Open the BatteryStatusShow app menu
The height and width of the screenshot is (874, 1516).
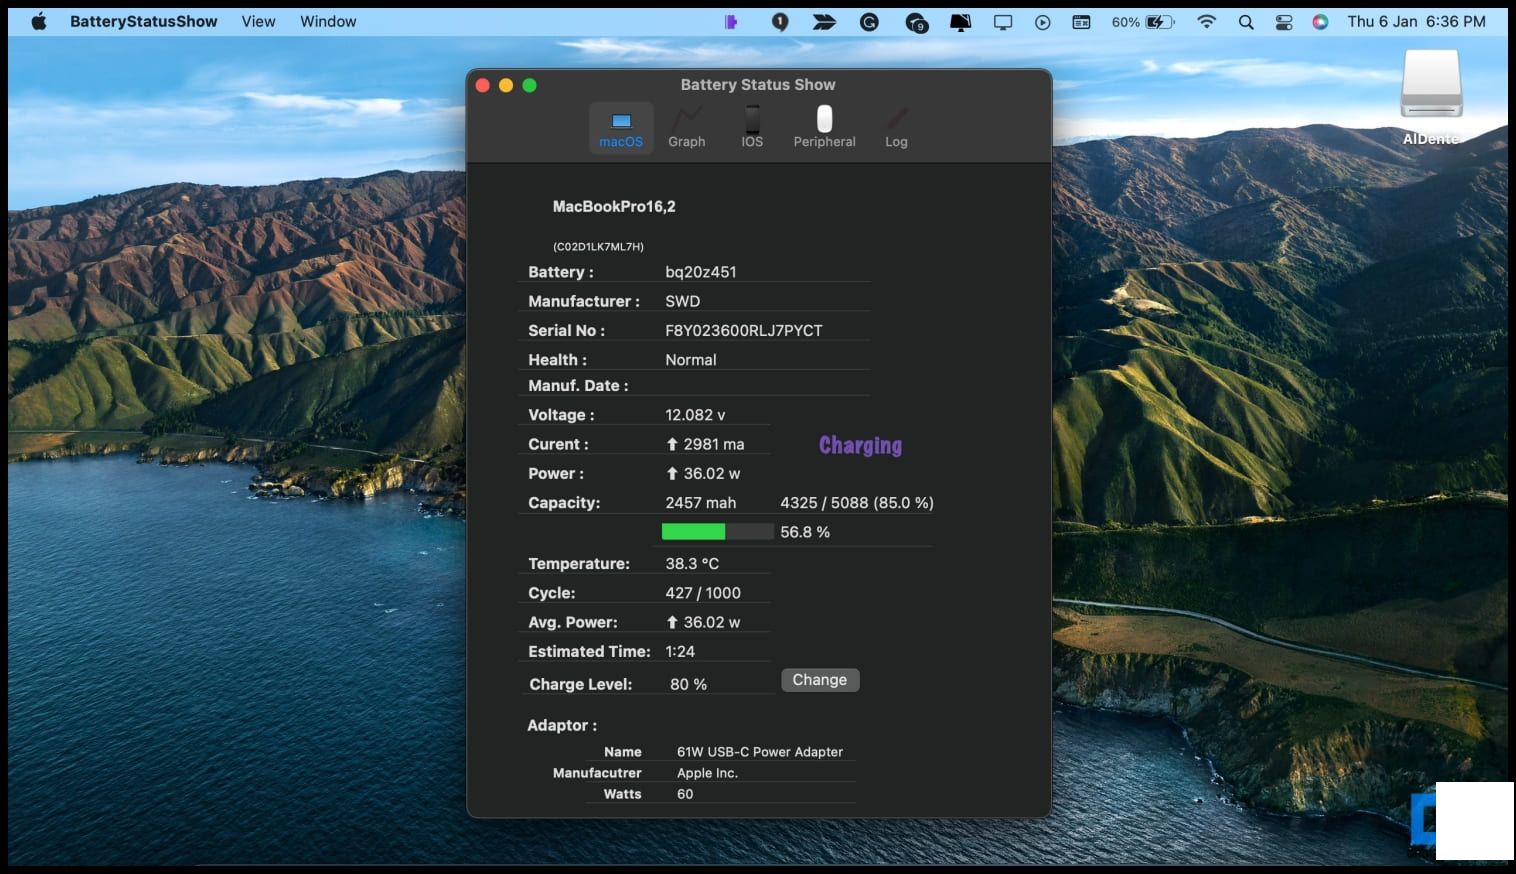[x=143, y=21]
